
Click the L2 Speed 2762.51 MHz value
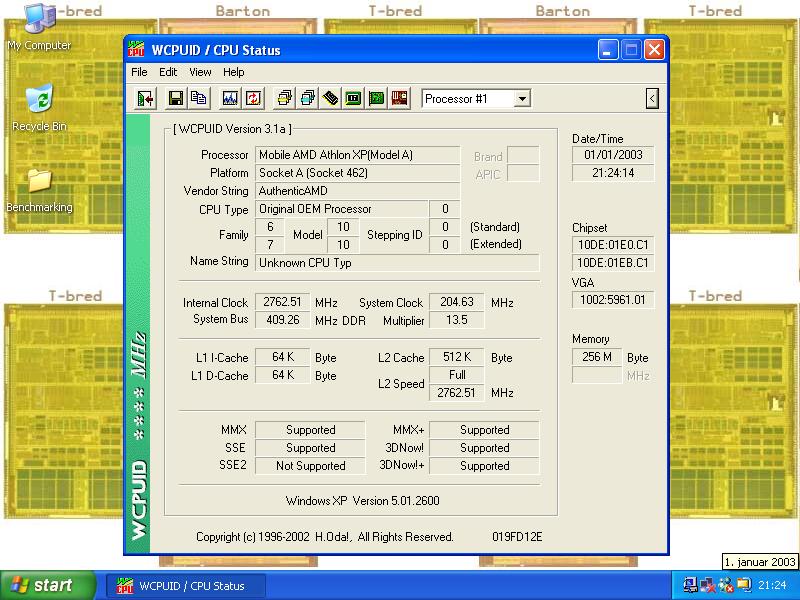pyautogui.click(x=457, y=393)
